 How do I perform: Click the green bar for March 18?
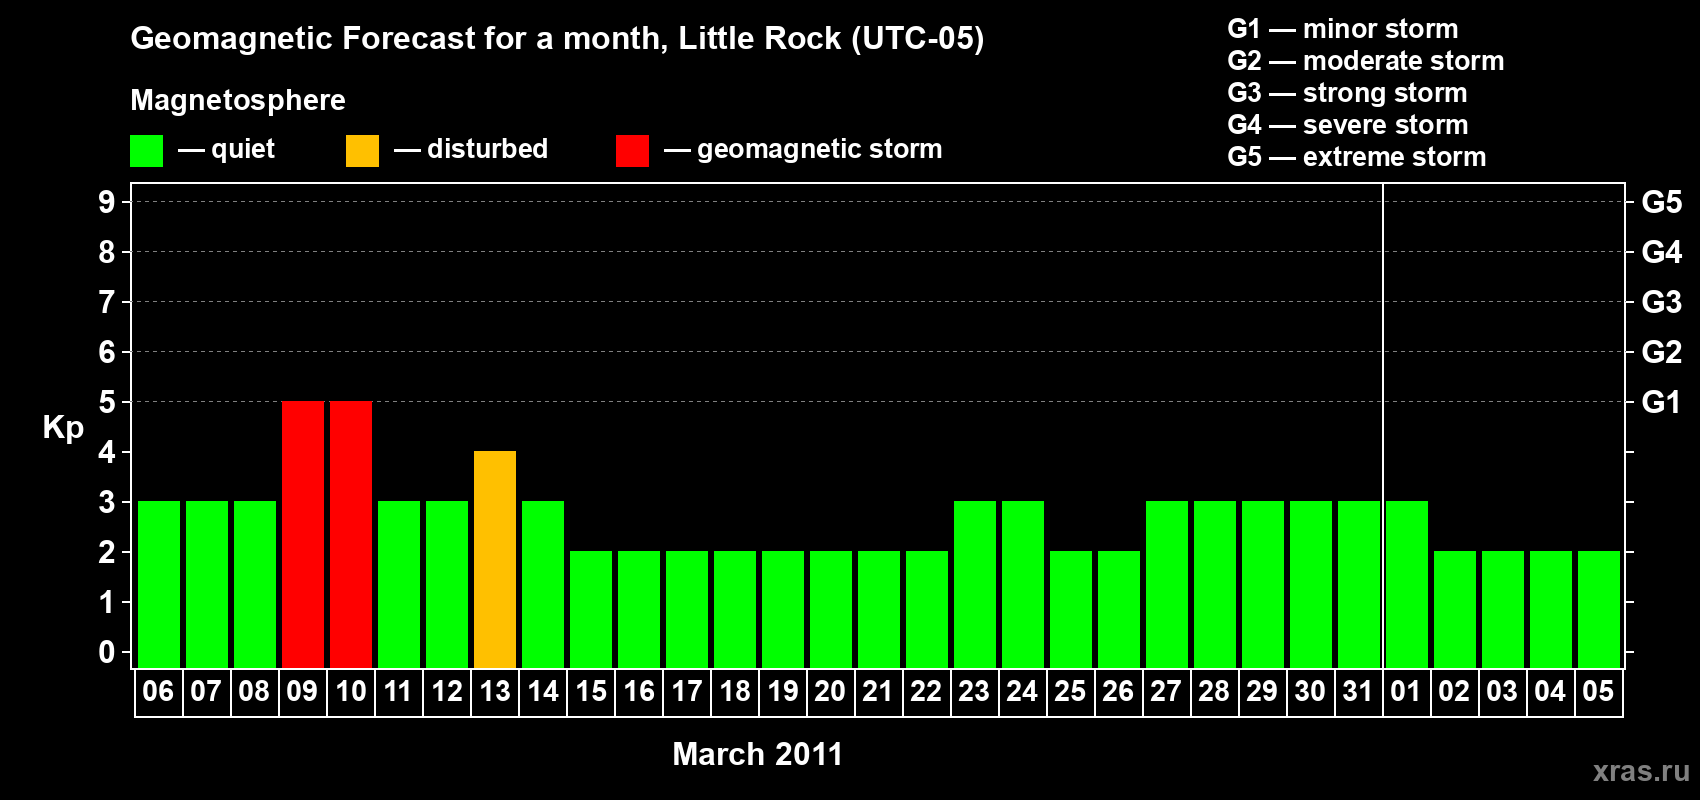735,609
